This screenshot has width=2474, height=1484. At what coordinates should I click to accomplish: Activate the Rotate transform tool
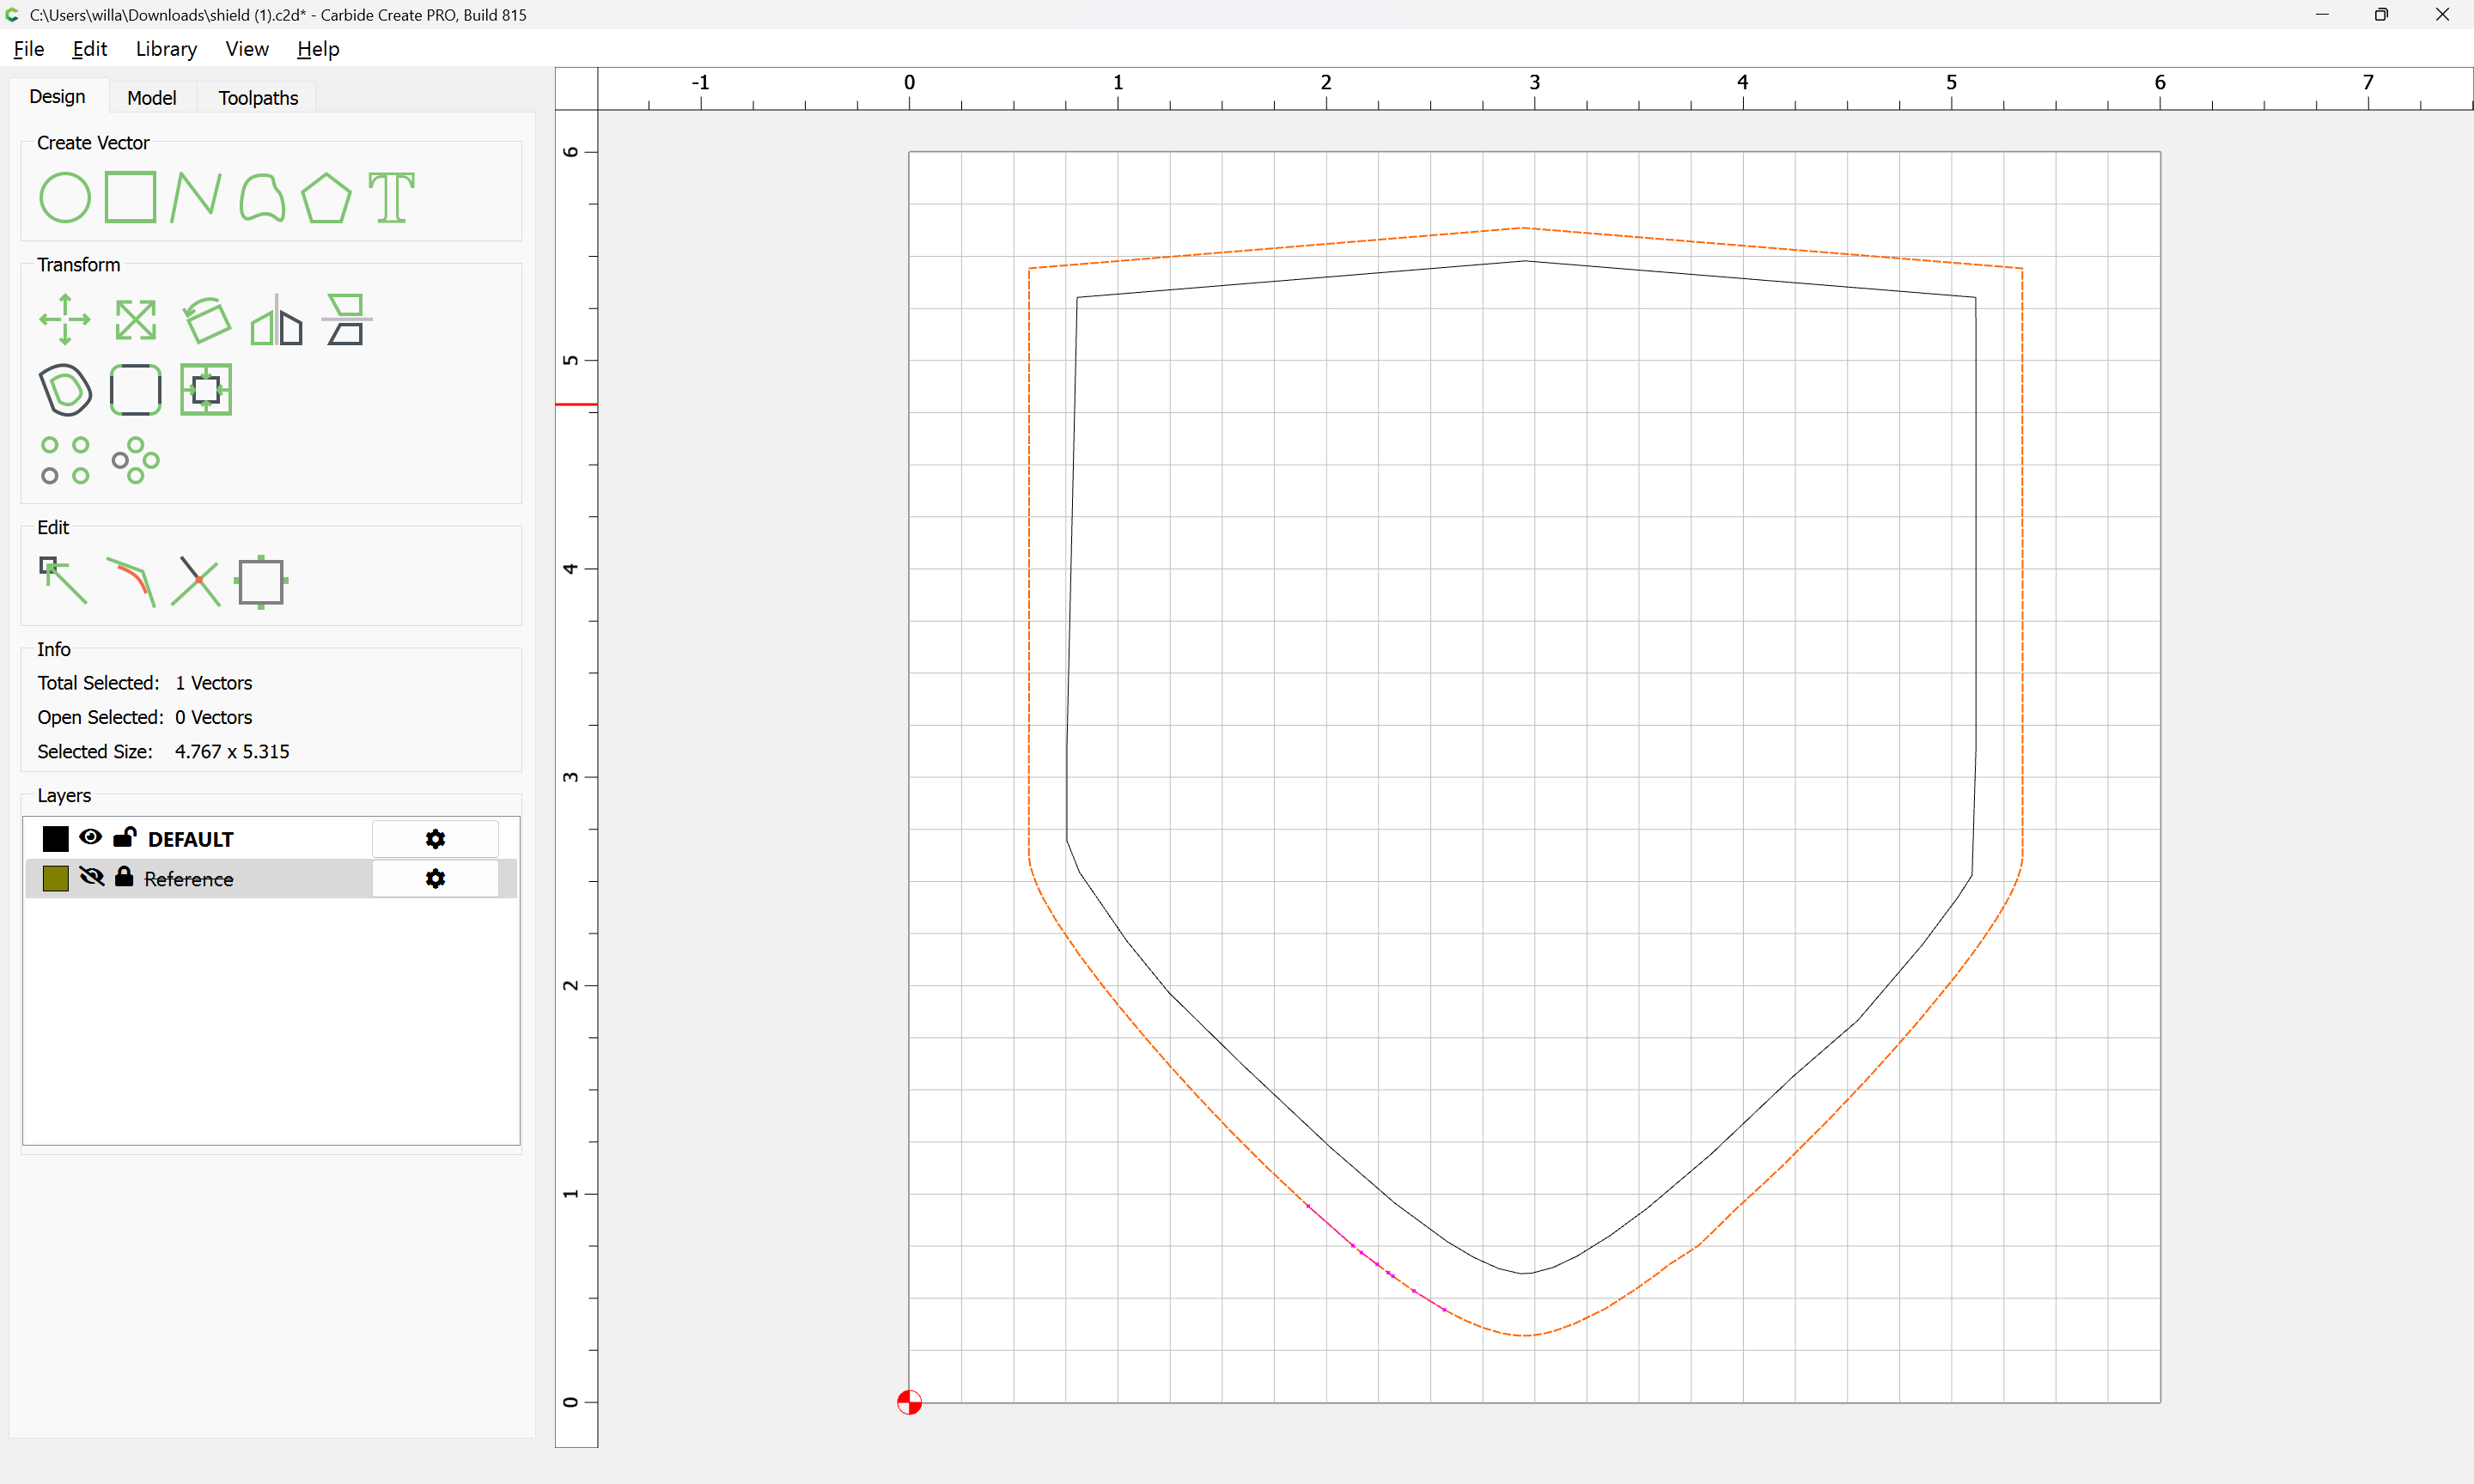click(x=207, y=320)
